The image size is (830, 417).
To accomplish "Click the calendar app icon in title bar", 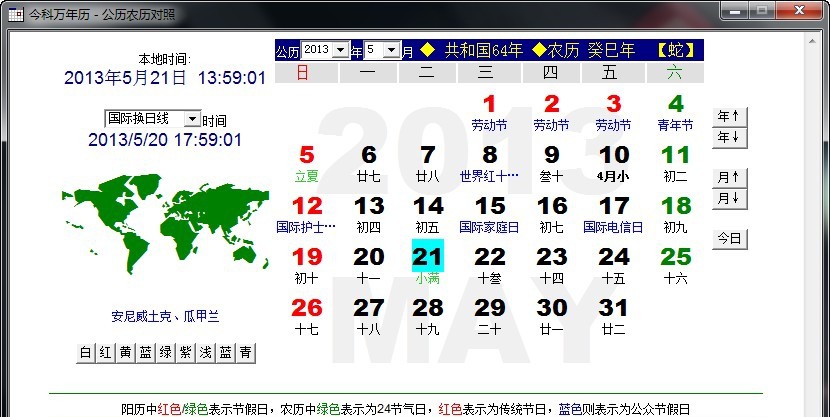I will (16, 14).
